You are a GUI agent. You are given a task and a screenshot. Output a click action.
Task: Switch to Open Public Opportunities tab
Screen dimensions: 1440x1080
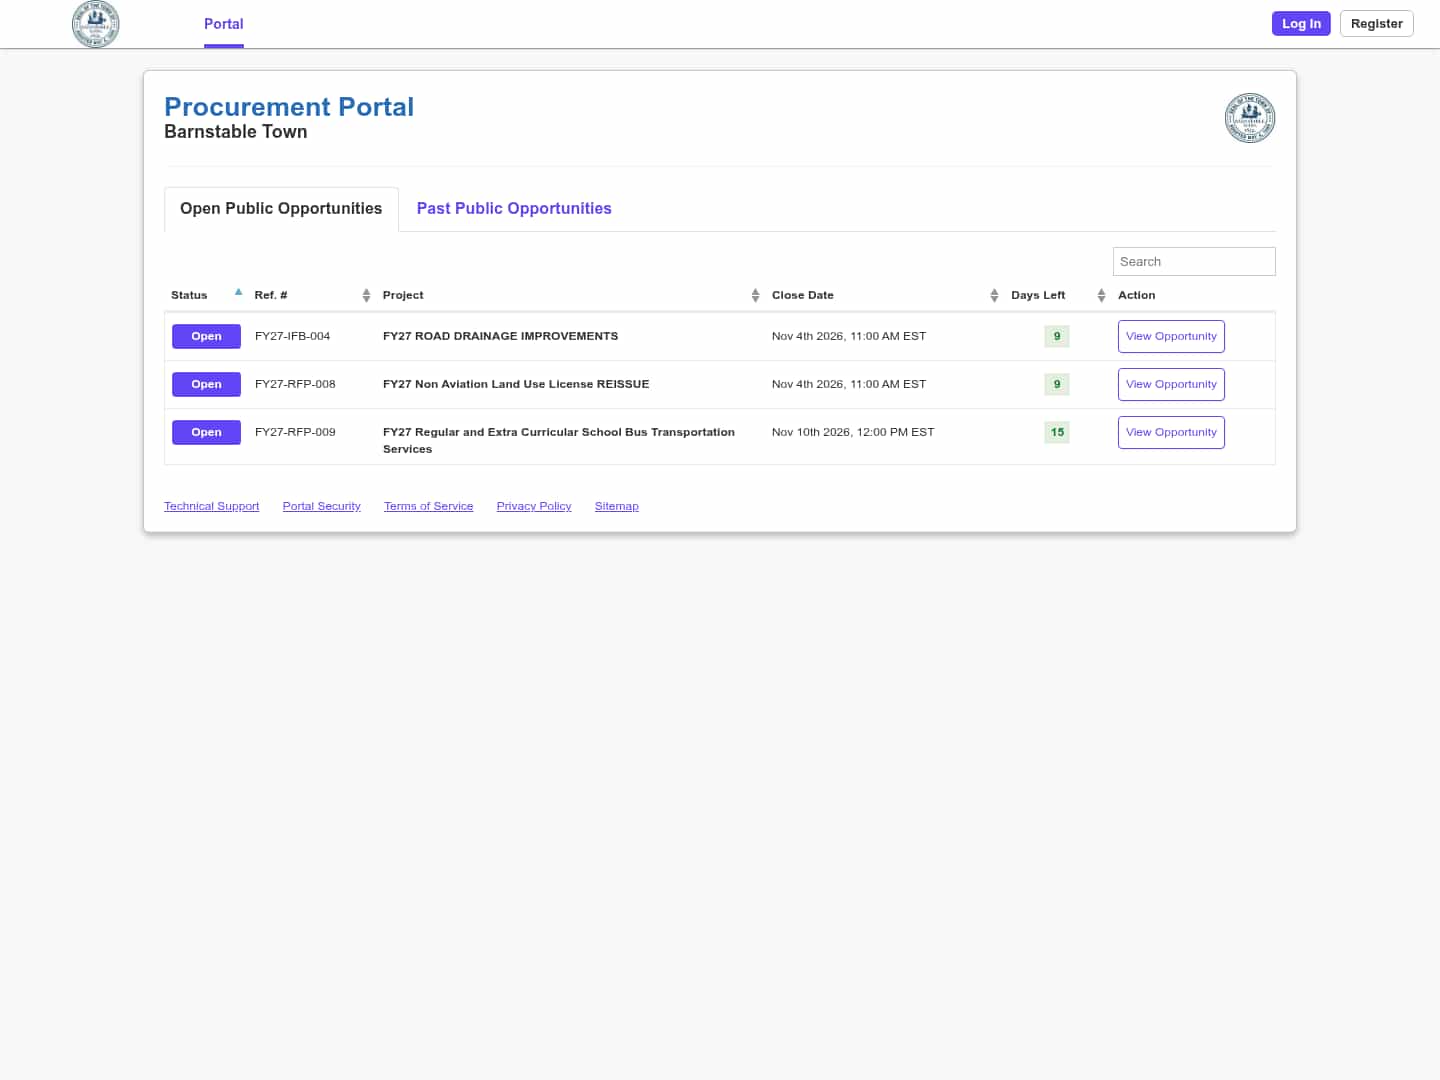tap(281, 209)
